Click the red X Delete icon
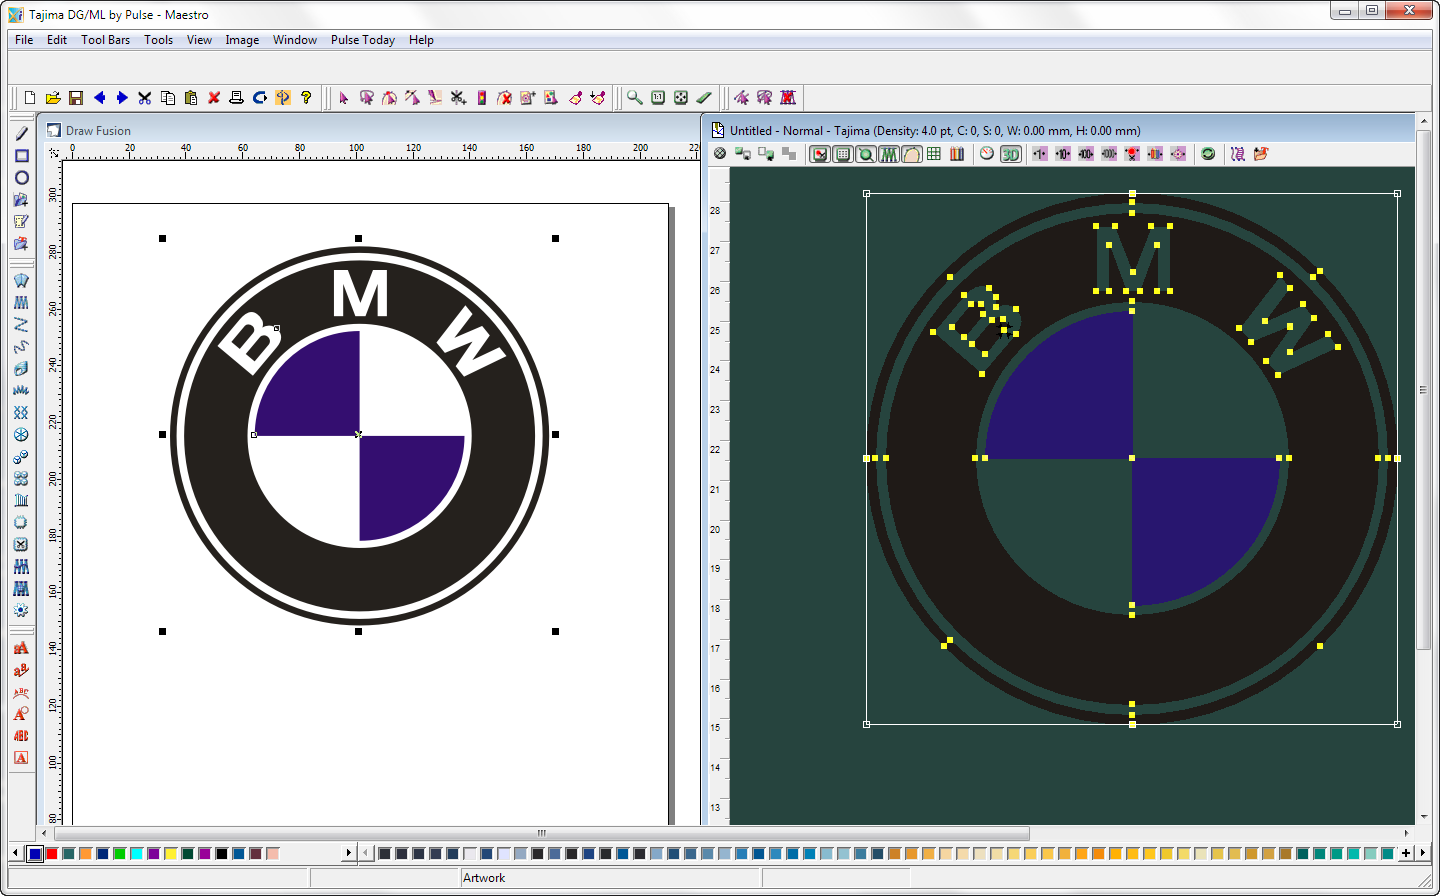 pos(214,98)
